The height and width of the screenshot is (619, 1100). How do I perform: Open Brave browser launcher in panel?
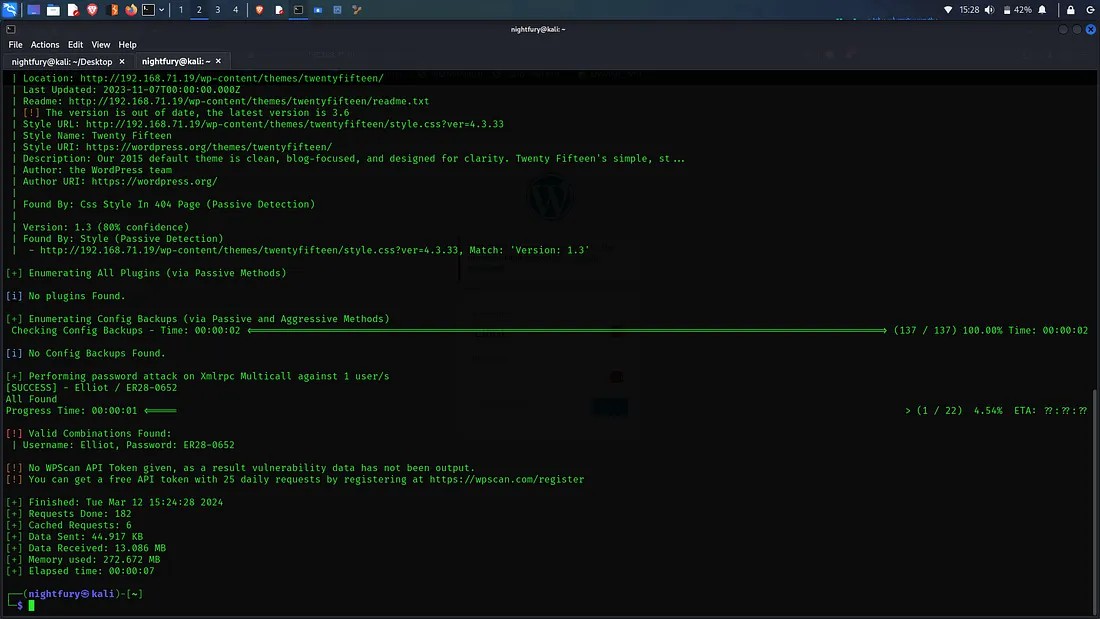click(x=92, y=9)
